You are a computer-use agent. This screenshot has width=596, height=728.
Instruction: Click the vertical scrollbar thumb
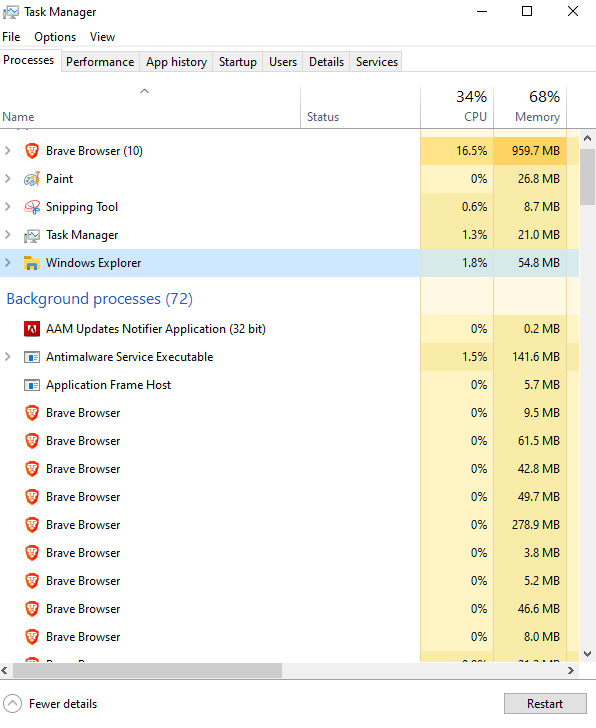coord(587,177)
